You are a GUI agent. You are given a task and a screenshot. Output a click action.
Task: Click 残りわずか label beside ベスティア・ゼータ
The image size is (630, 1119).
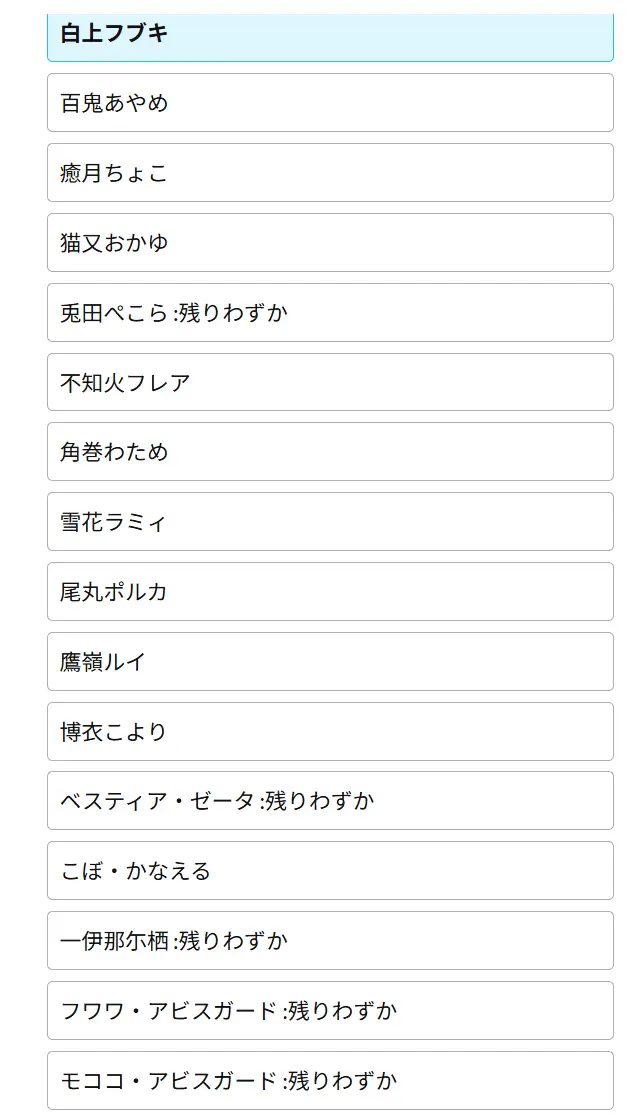point(320,801)
